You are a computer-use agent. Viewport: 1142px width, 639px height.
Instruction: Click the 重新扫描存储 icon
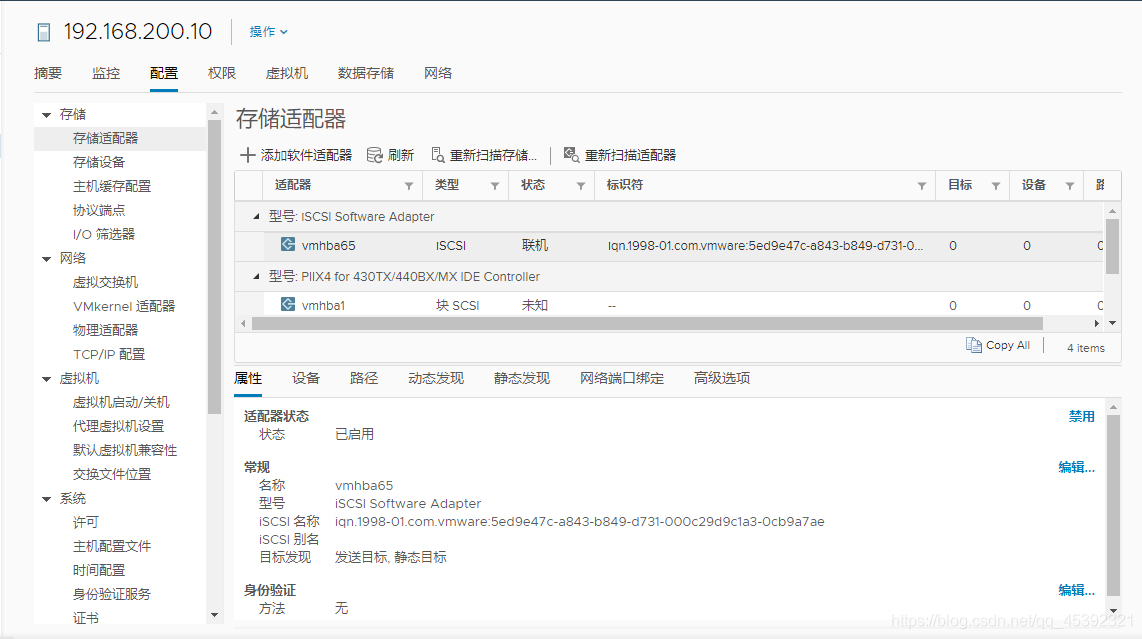(438, 155)
